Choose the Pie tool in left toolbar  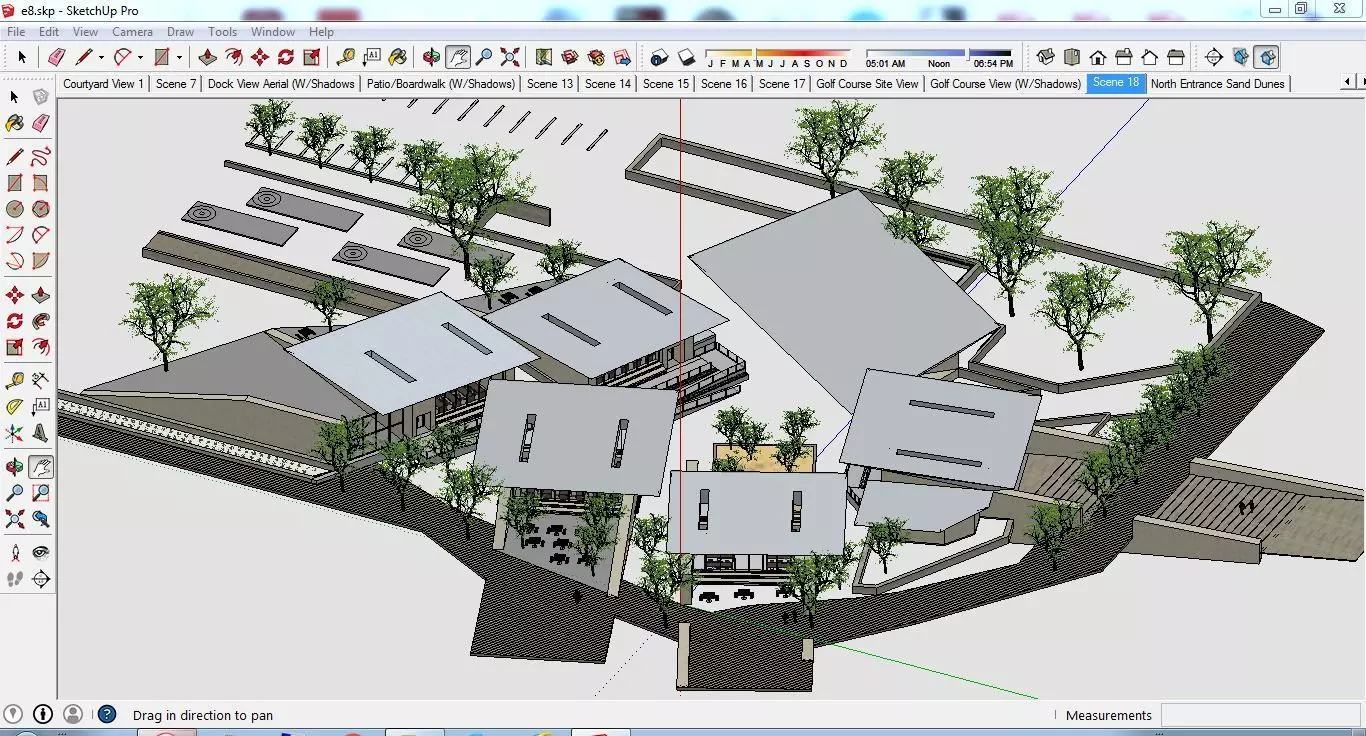40,262
